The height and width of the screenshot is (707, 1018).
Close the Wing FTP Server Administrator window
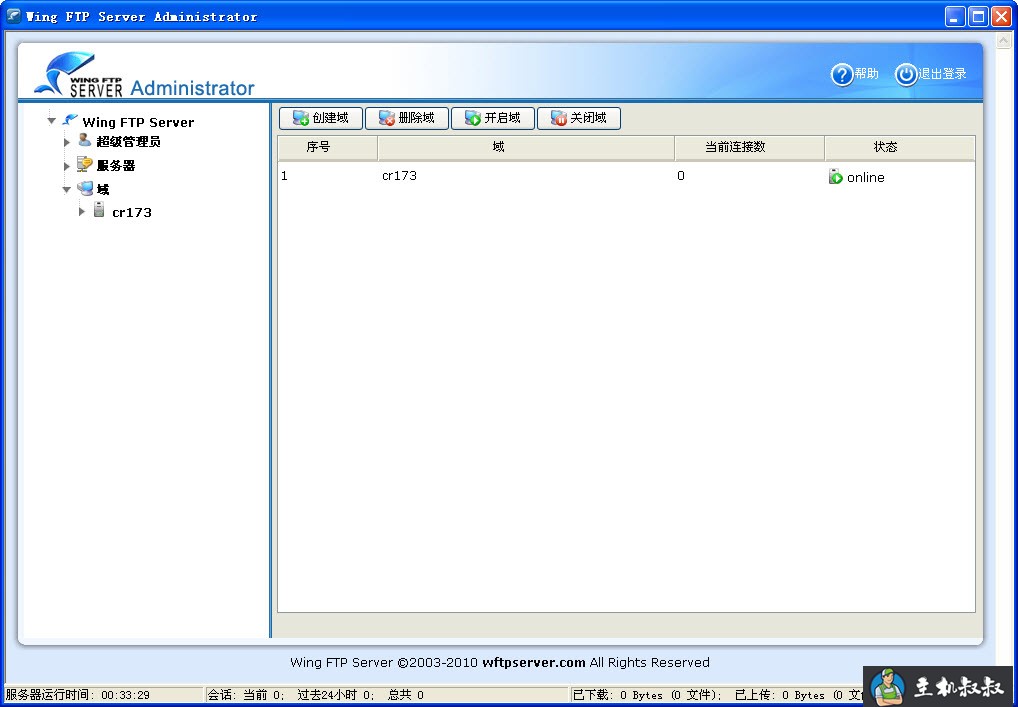[1001, 16]
